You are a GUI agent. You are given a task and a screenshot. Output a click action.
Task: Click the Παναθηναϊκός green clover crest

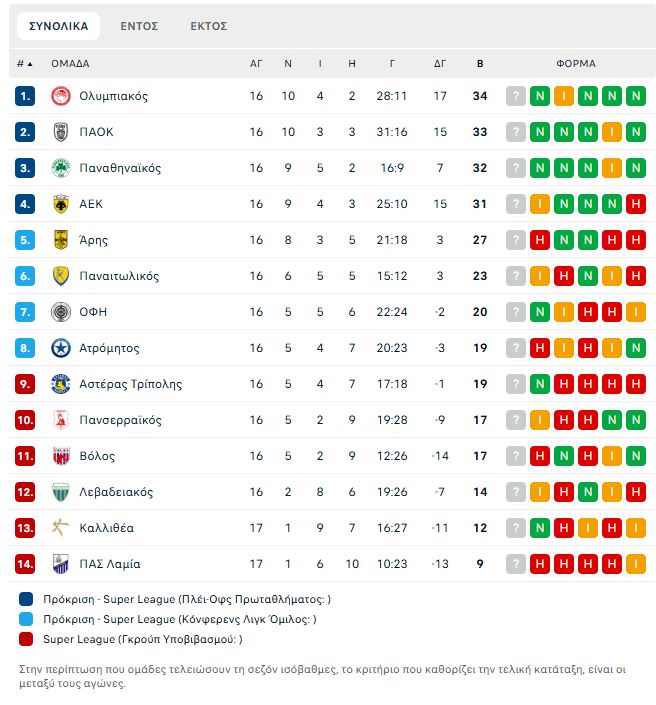pyautogui.click(x=61, y=168)
